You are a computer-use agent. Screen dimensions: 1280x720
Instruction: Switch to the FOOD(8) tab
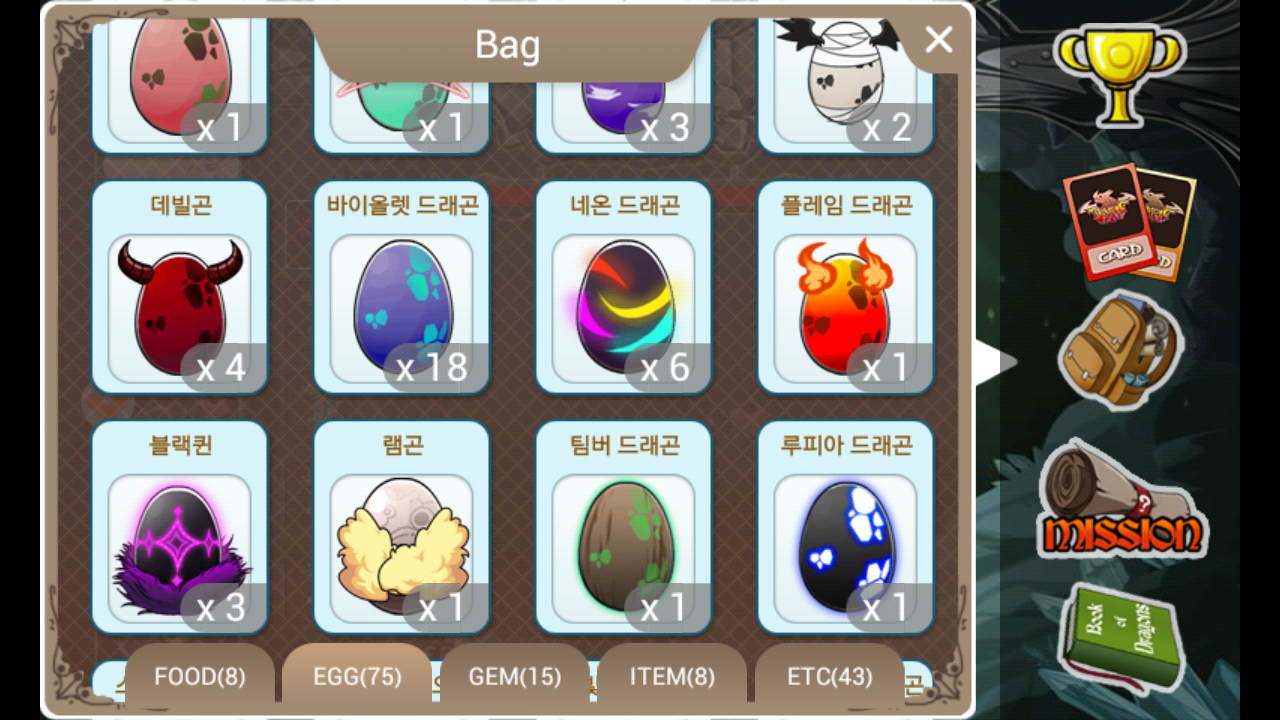[200, 677]
